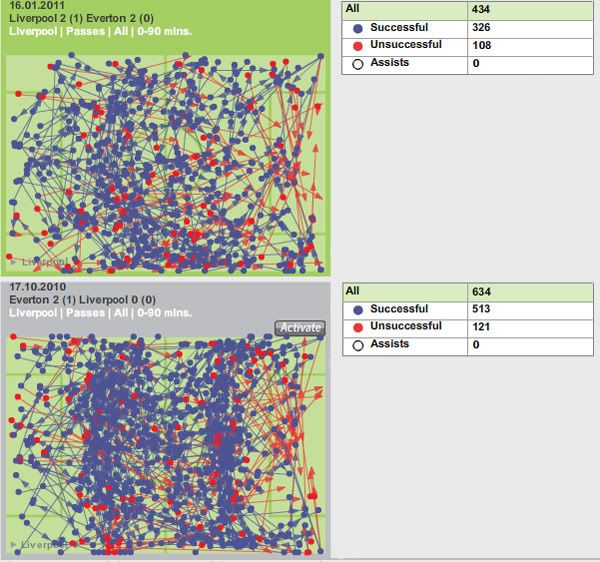Click the Liverpool direction arrow label in bottom pitch
The height and width of the screenshot is (562, 600).
39,544
